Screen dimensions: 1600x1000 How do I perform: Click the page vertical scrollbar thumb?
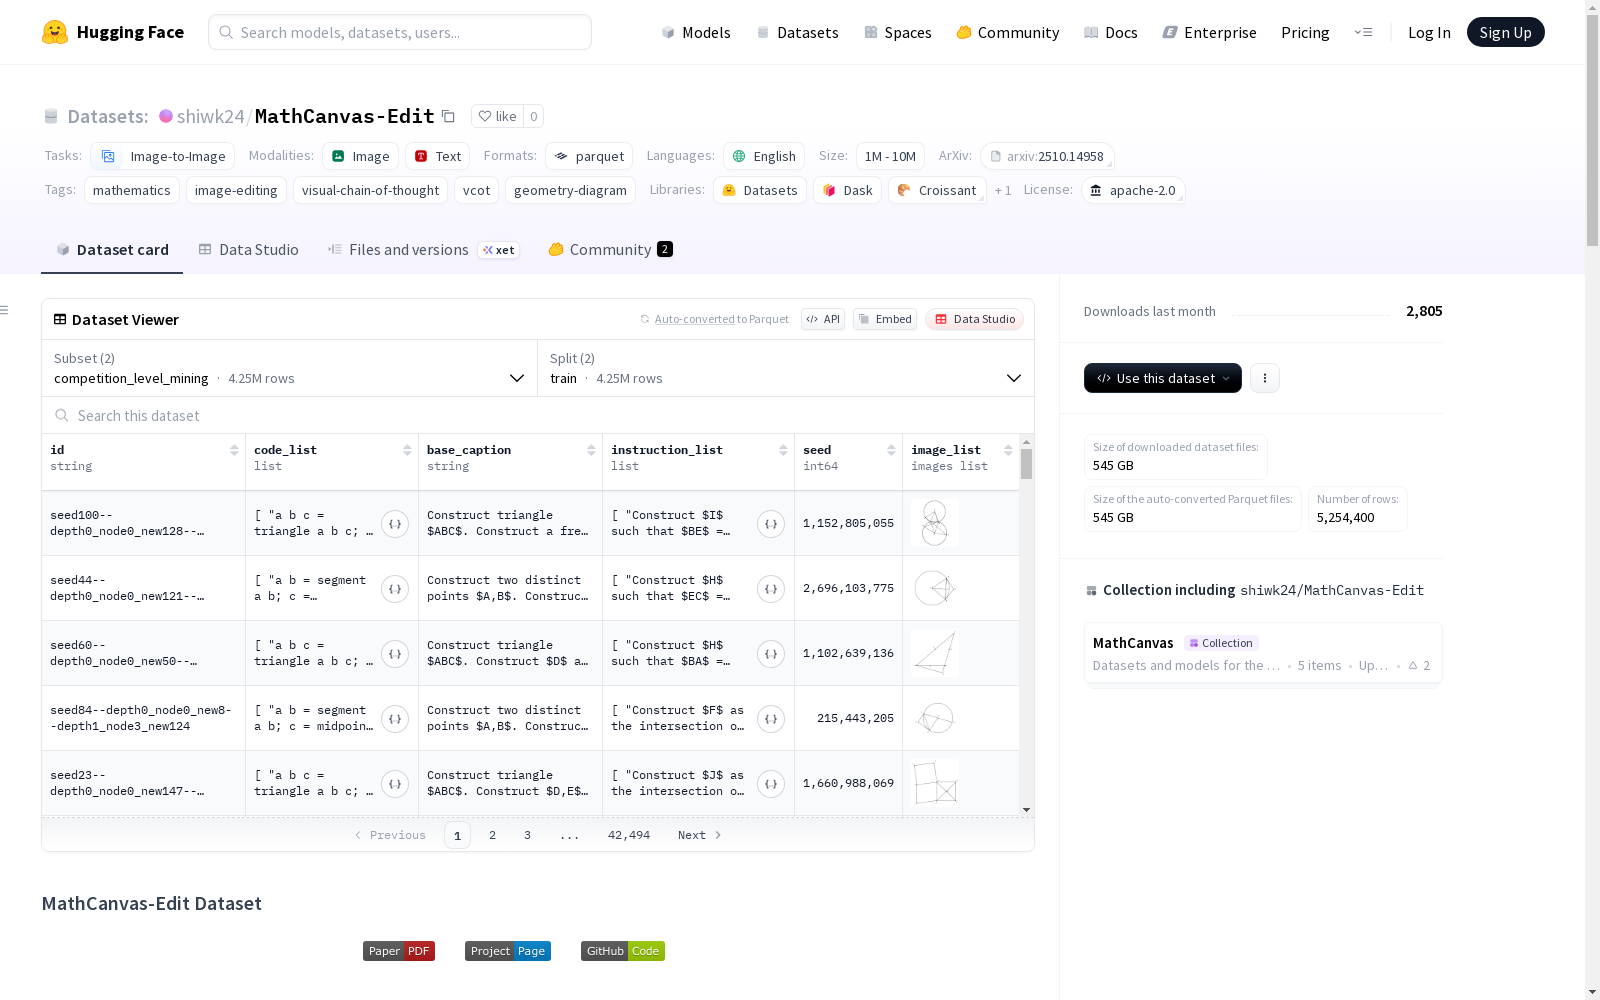click(x=1592, y=129)
